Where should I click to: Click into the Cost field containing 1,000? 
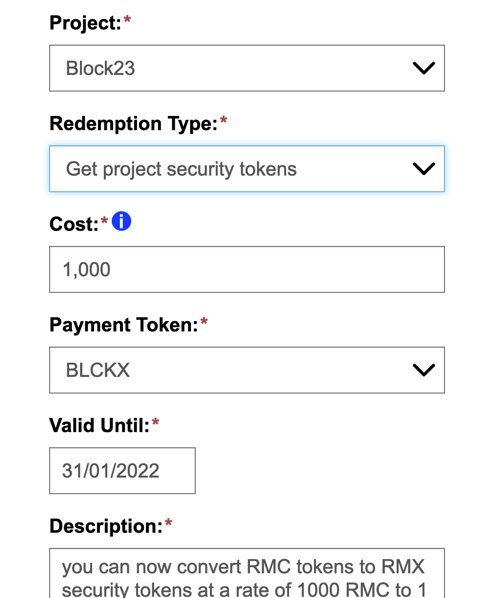tap(247, 269)
